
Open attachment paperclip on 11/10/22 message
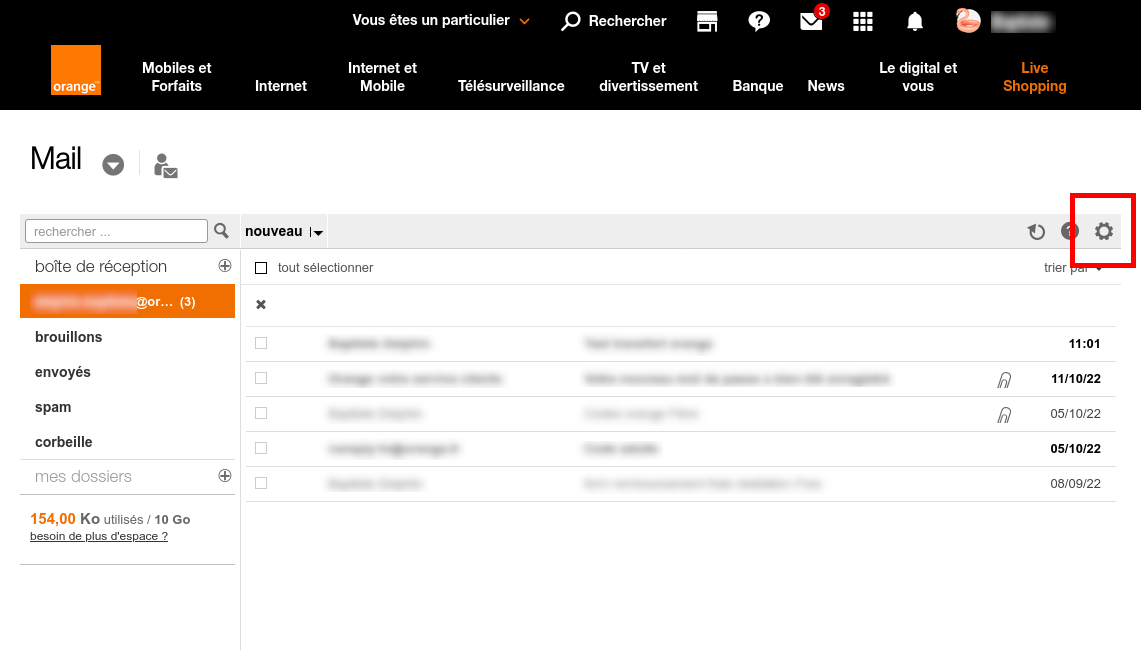point(1004,379)
